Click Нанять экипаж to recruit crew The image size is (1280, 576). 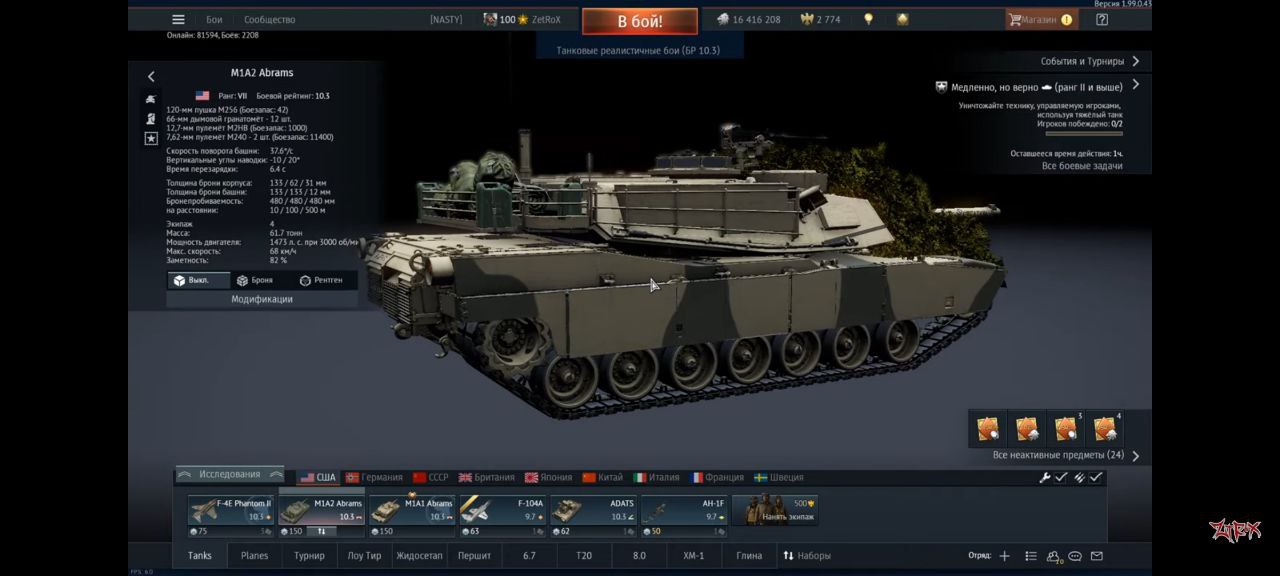775,511
